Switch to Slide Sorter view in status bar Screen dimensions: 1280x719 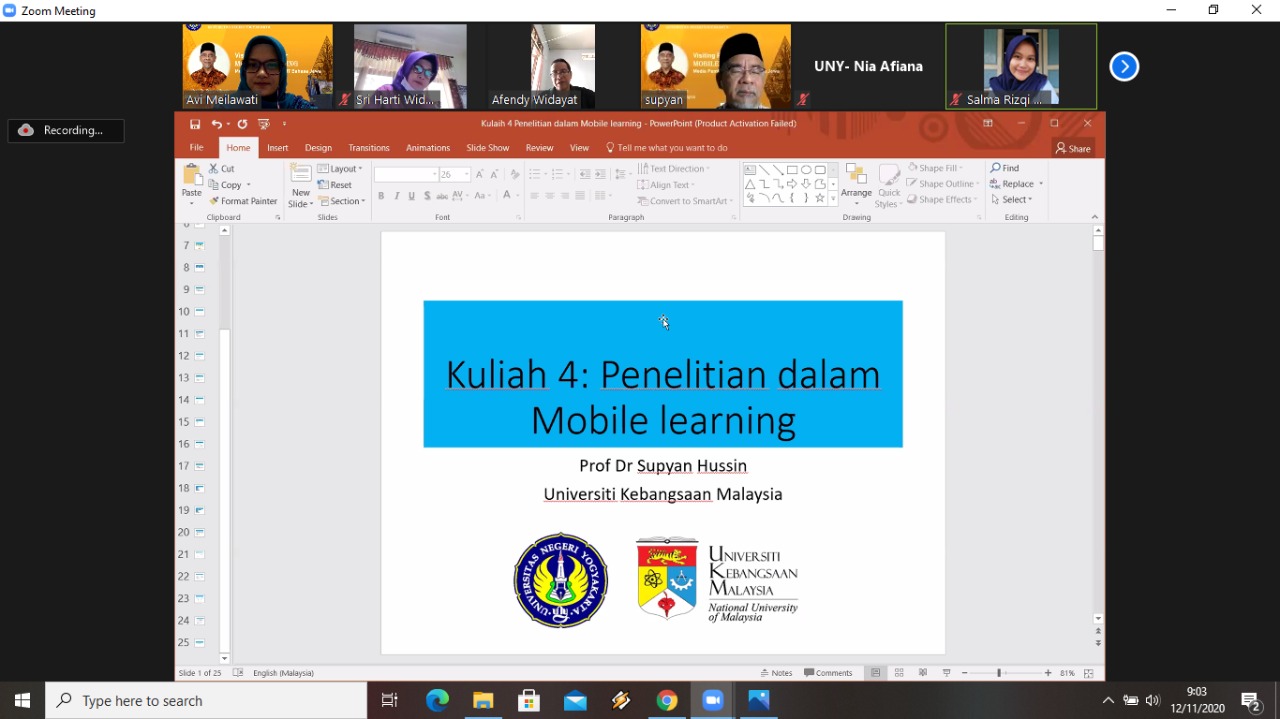pyautogui.click(x=899, y=673)
